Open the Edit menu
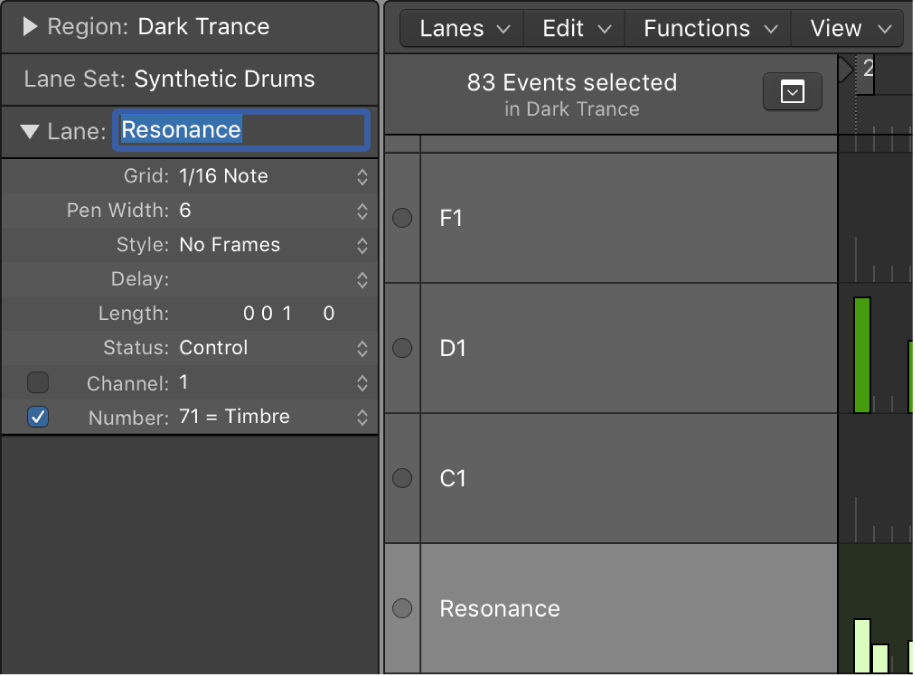Image resolution: width=915 pixels, height=676 pixels. (575, 28)
